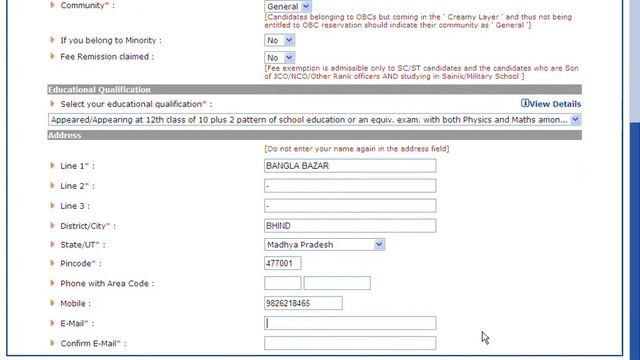Open the educational qualification dropdown
This screenshot has height=360, width=640.
click(314, 120)
